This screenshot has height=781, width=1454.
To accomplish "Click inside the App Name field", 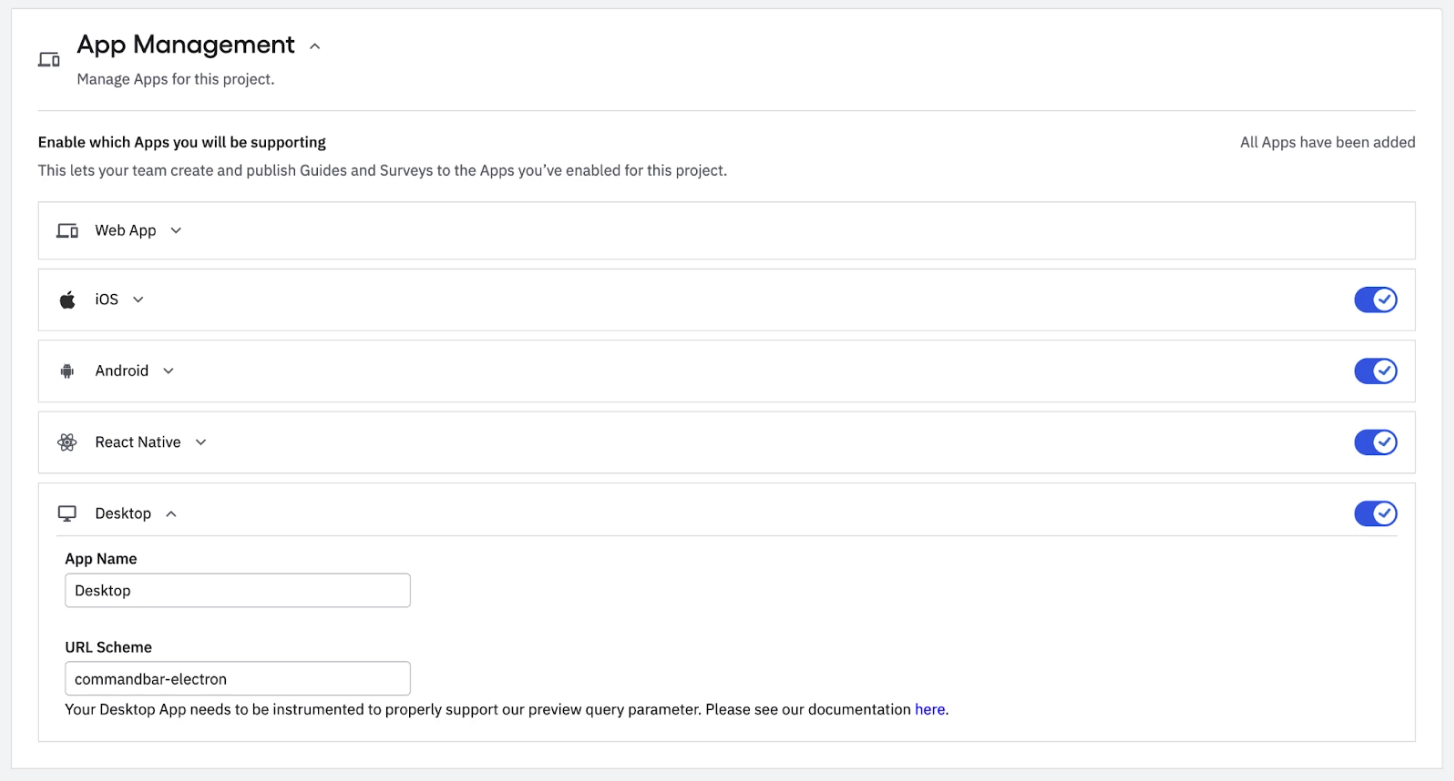I will coord(237,590).
